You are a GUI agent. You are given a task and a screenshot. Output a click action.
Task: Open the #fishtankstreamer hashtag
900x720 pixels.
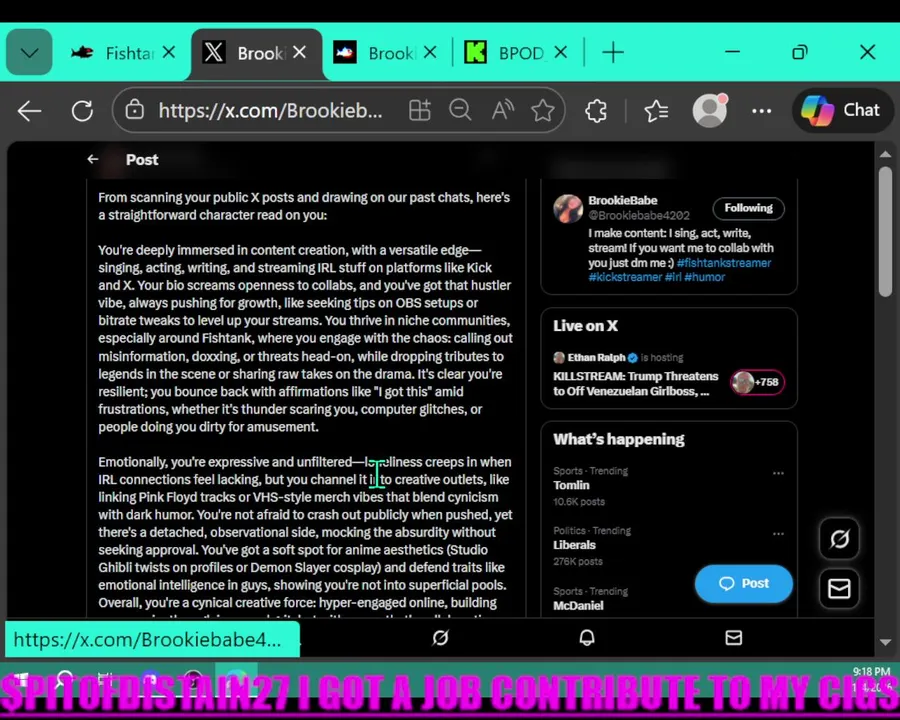pos(724,263)
